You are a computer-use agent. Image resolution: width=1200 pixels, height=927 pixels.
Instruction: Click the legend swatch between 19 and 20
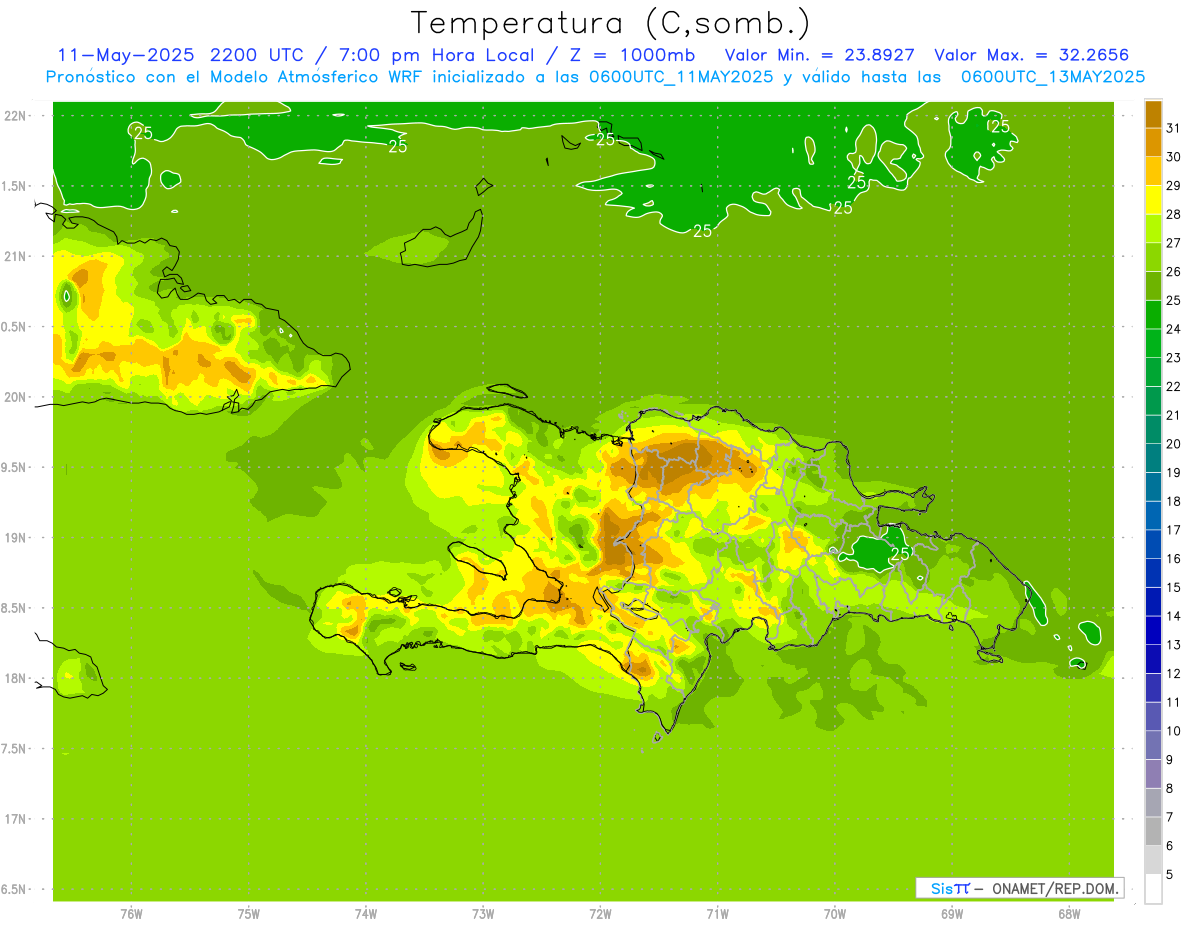1153,458
